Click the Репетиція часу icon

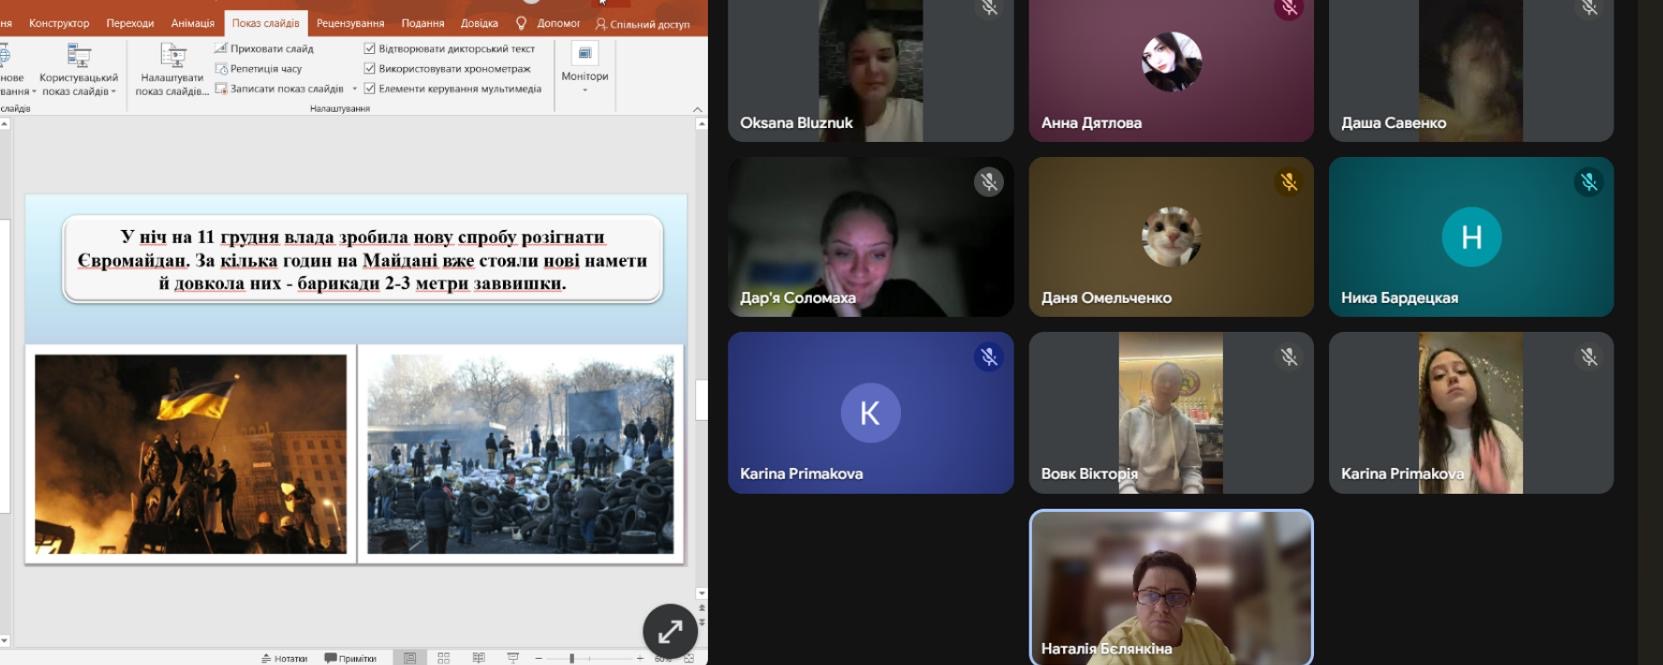point(221,69)
